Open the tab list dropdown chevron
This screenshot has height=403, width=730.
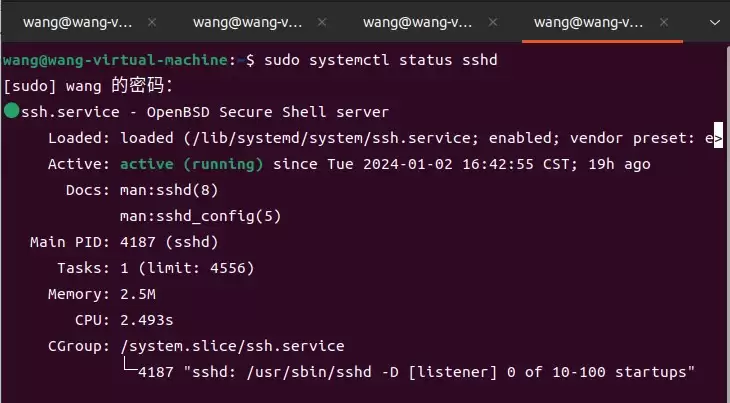[715, 23]
